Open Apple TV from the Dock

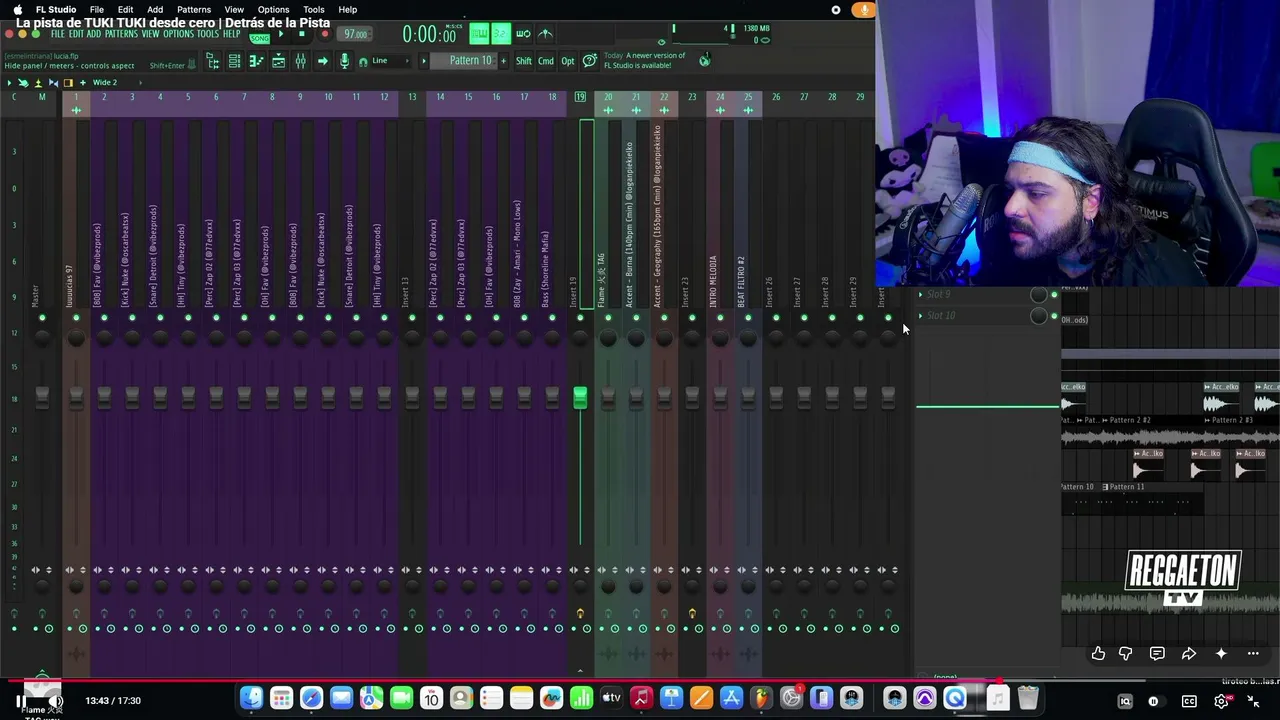point(611,698)
